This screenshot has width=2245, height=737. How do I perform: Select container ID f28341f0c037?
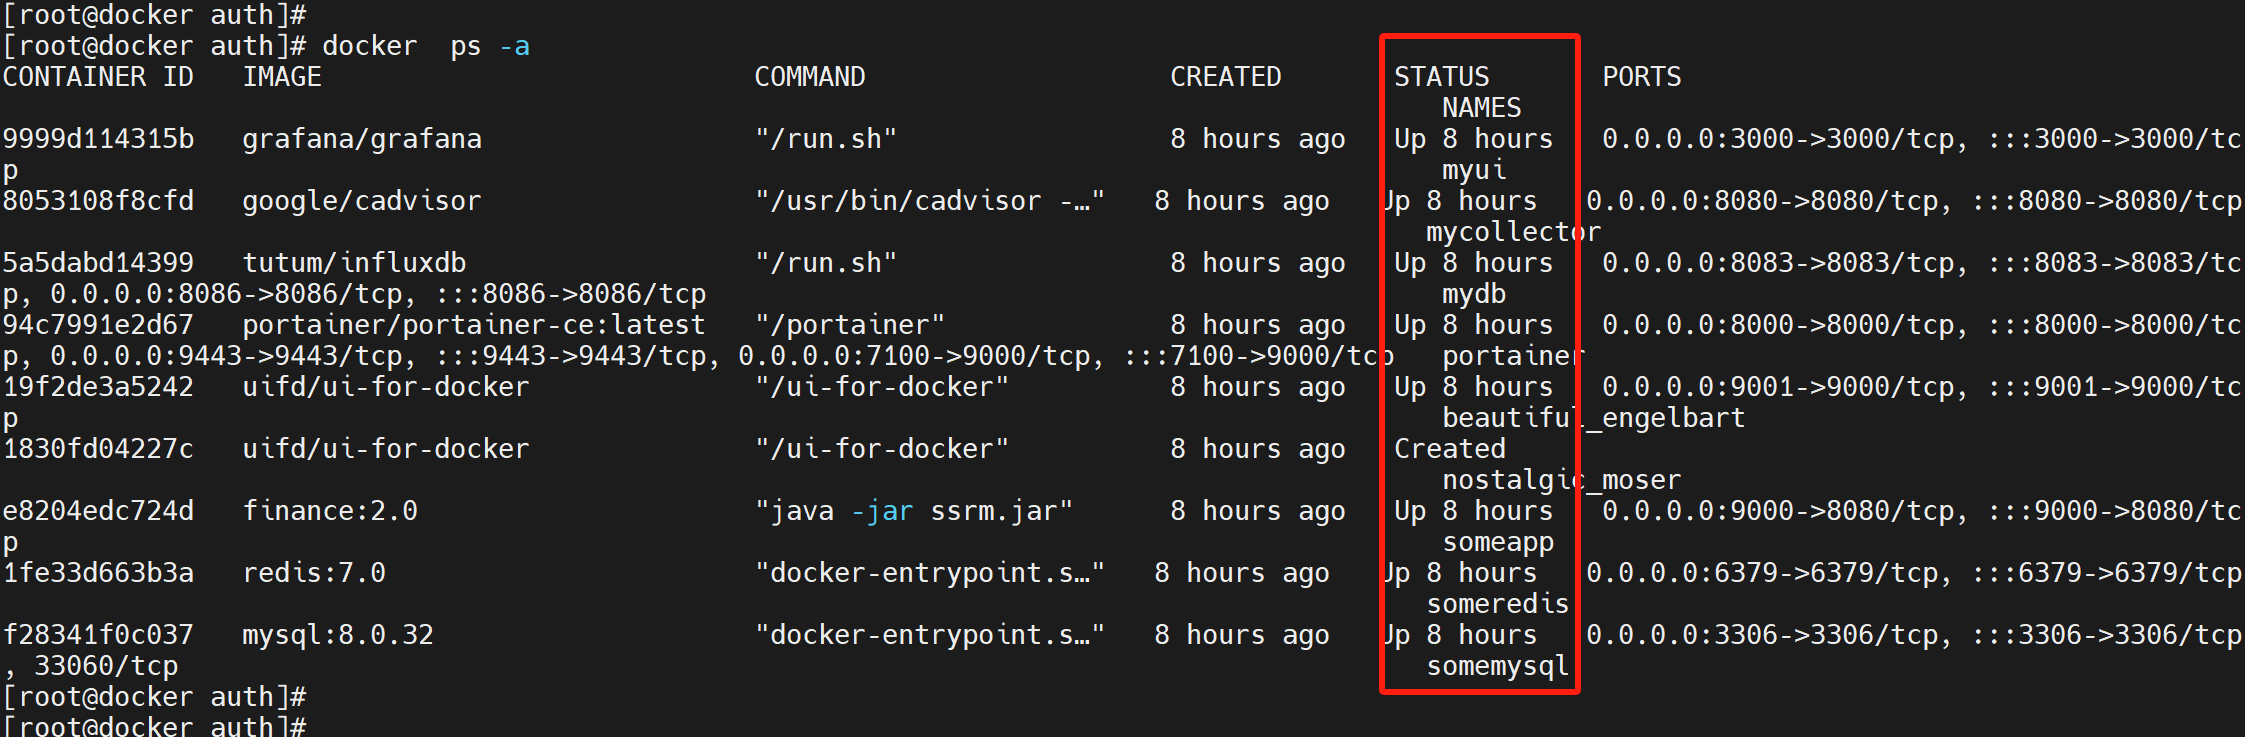click(99, 635)
